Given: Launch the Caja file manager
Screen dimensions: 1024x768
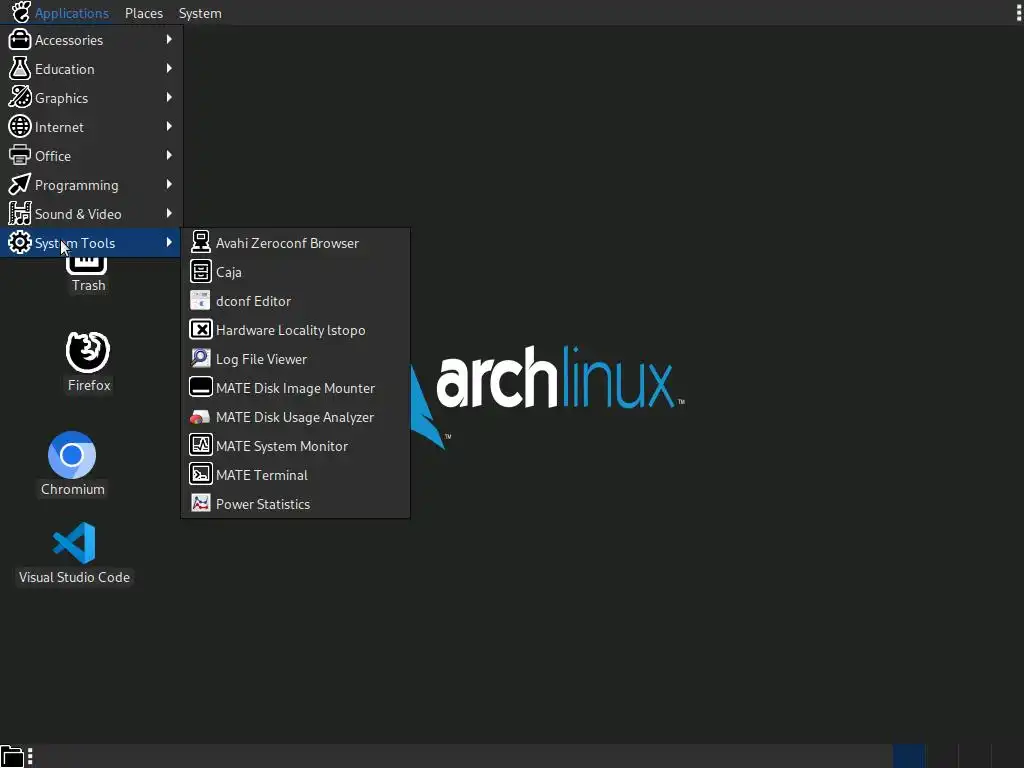Looking at the screenshot, I should click(295, 272).
